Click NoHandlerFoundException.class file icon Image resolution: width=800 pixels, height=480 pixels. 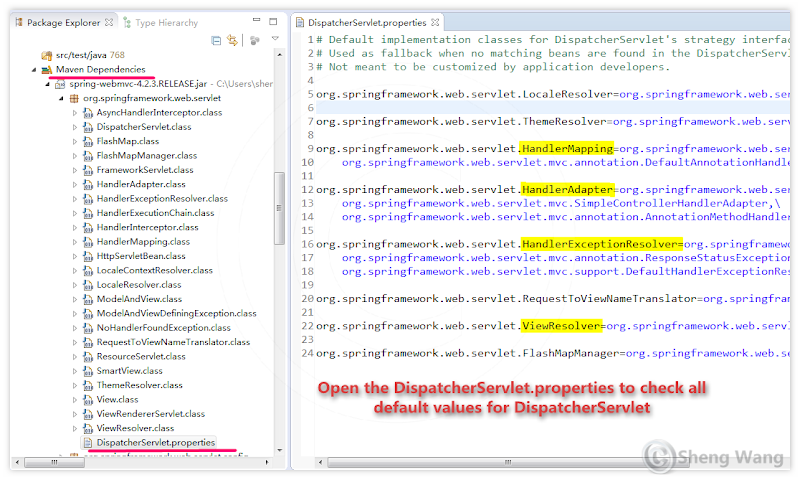coord(88,328)
